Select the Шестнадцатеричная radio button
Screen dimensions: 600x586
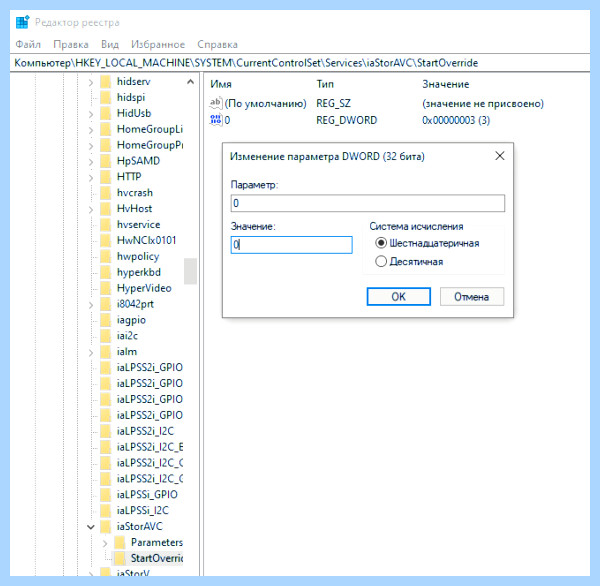381,243
